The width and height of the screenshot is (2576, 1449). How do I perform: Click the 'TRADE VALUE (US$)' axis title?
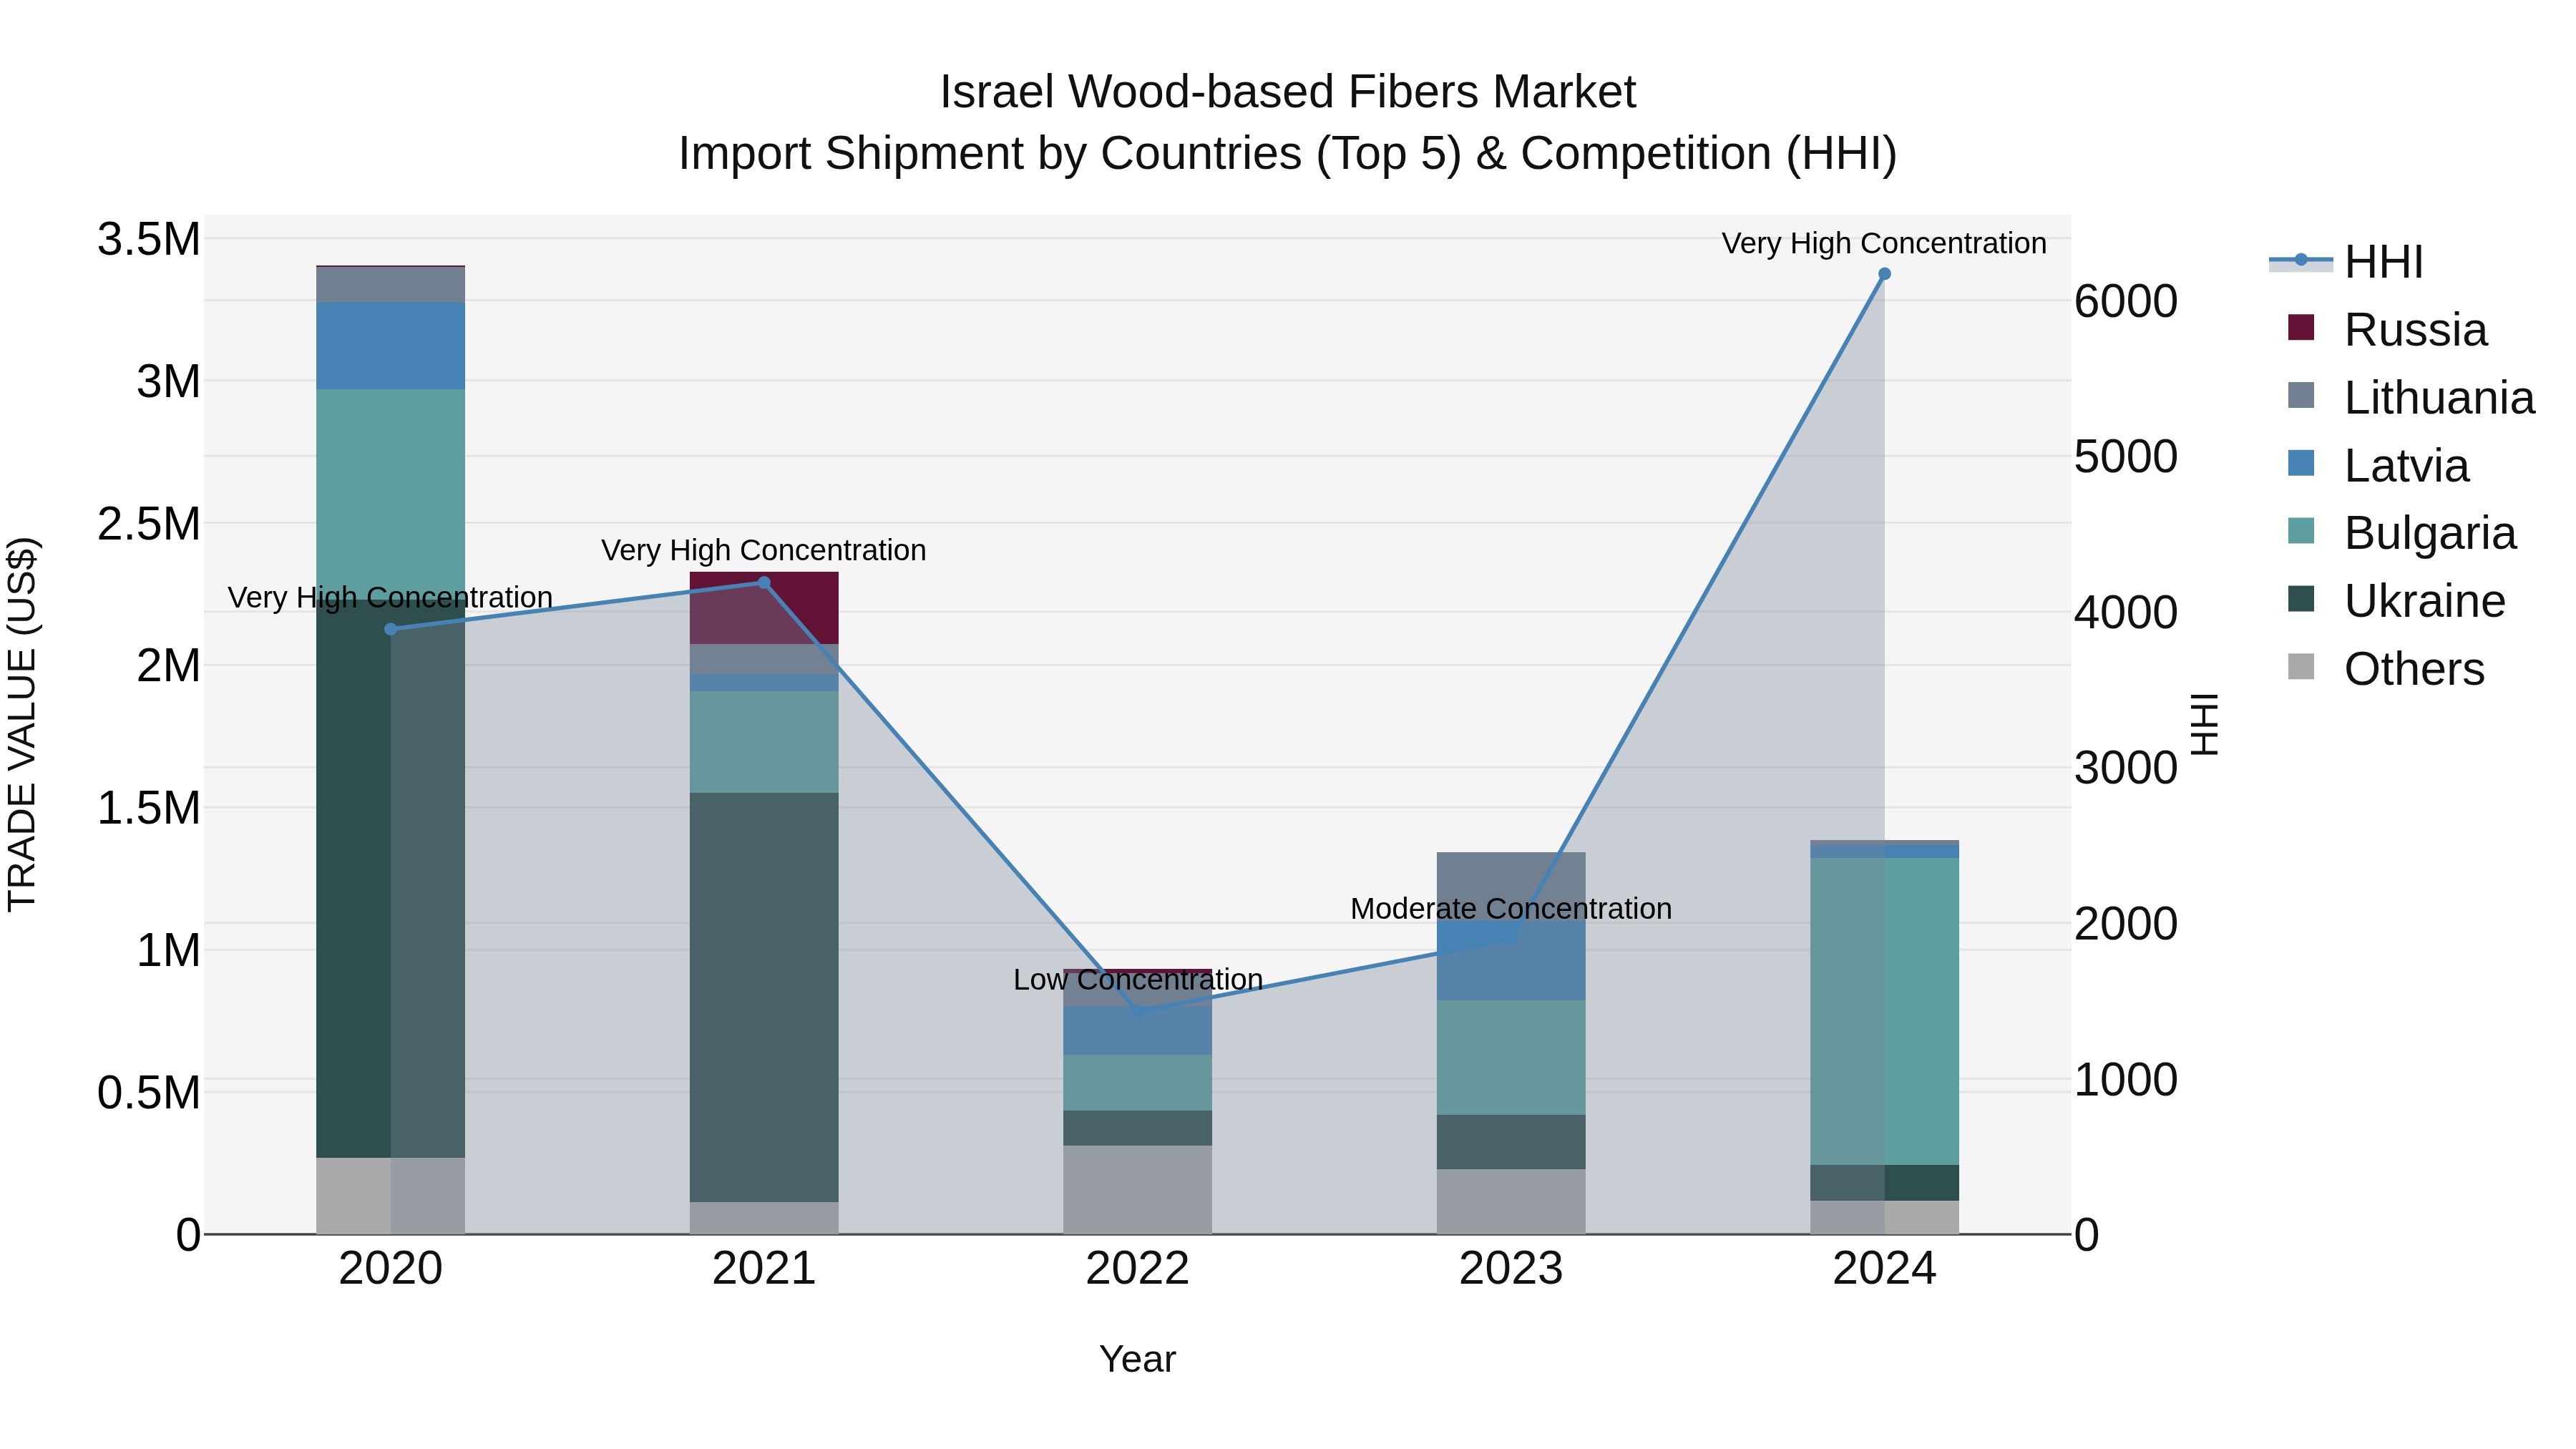pyautogui.click(x=22, y=724)
